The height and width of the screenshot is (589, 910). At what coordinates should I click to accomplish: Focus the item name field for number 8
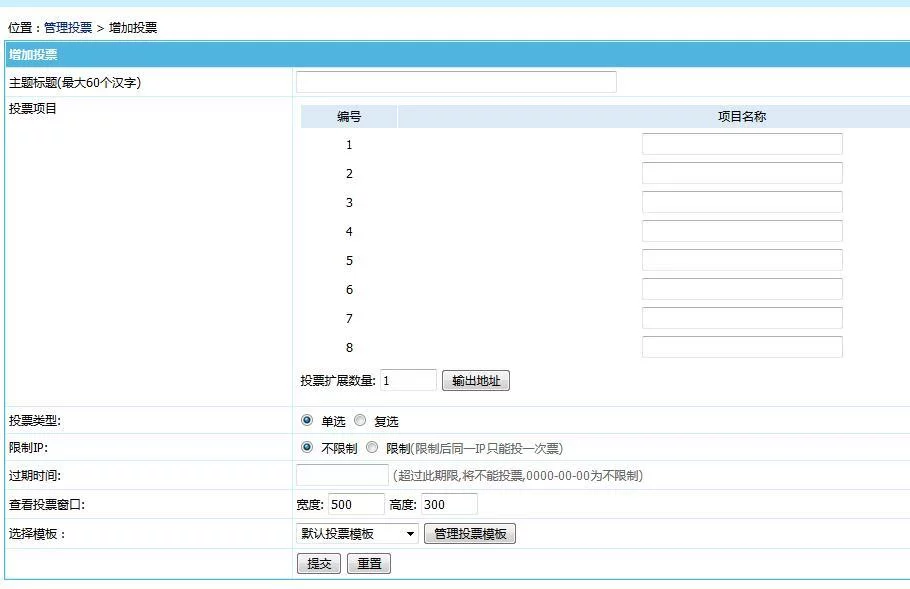coord(742,347)
